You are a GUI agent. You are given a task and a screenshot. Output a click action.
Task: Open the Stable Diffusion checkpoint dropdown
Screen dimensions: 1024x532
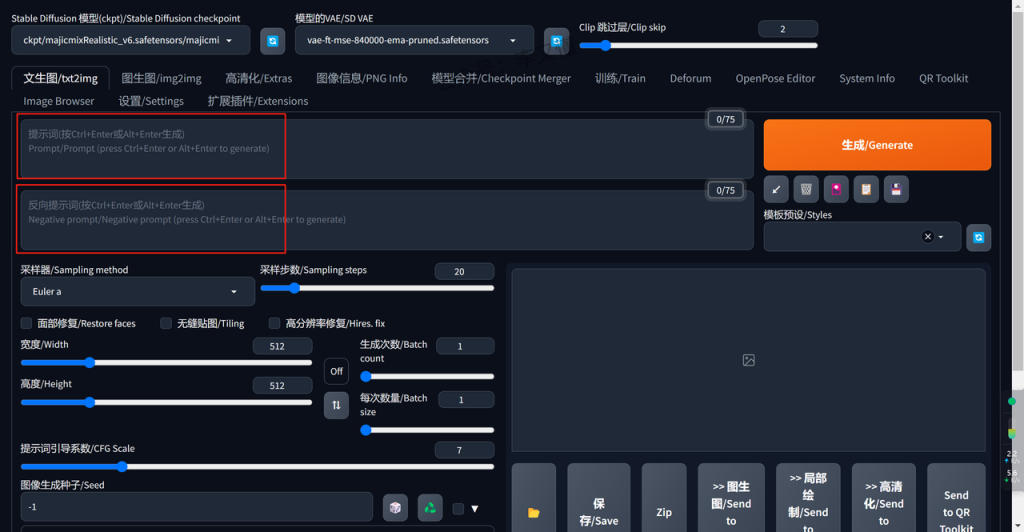(x=130, y=41)
